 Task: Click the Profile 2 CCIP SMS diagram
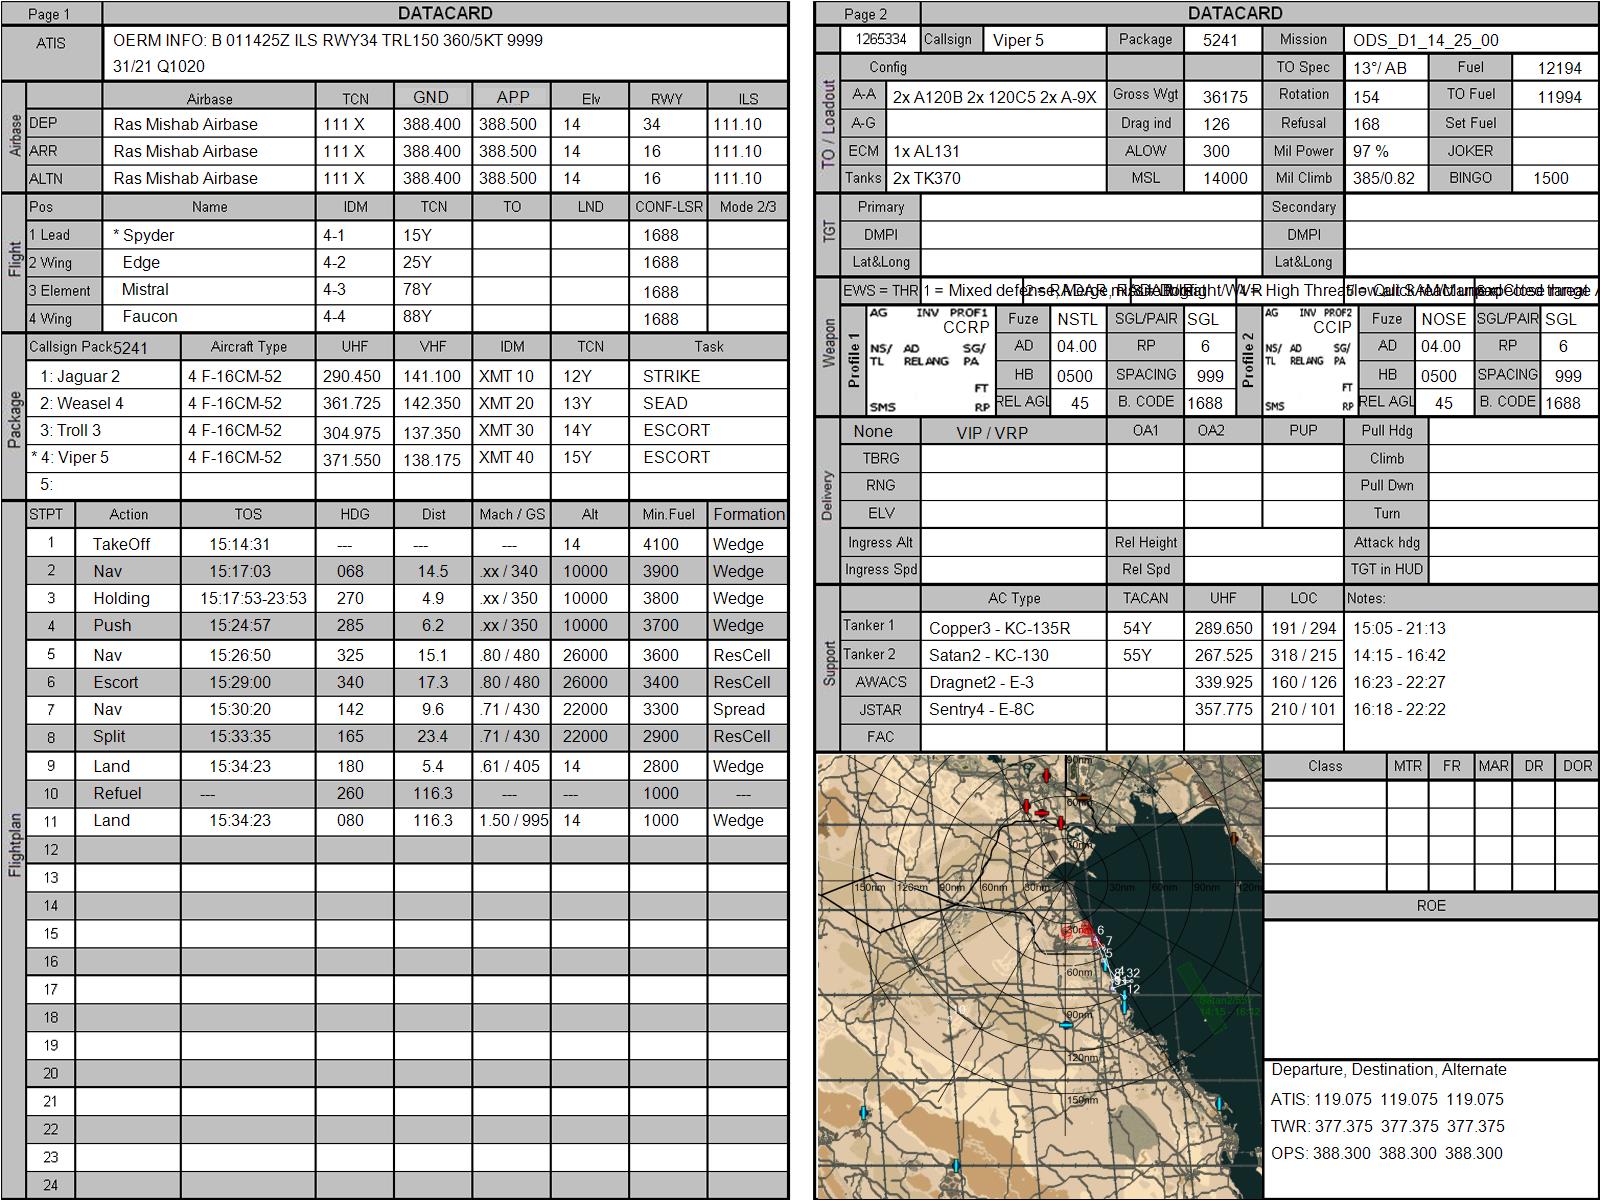[x=1309, y=360]
